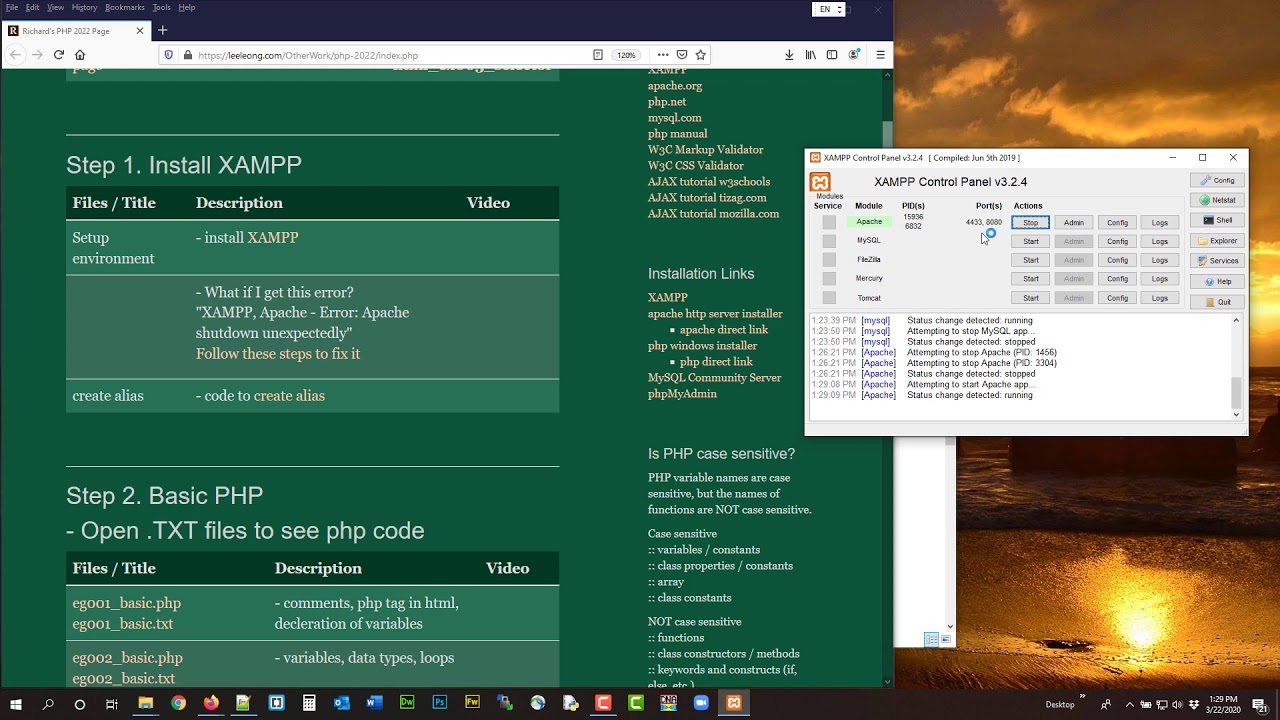View Tomcat Logs
The height and width of the screenshot is (720, 1280).
coord(1159,298)
